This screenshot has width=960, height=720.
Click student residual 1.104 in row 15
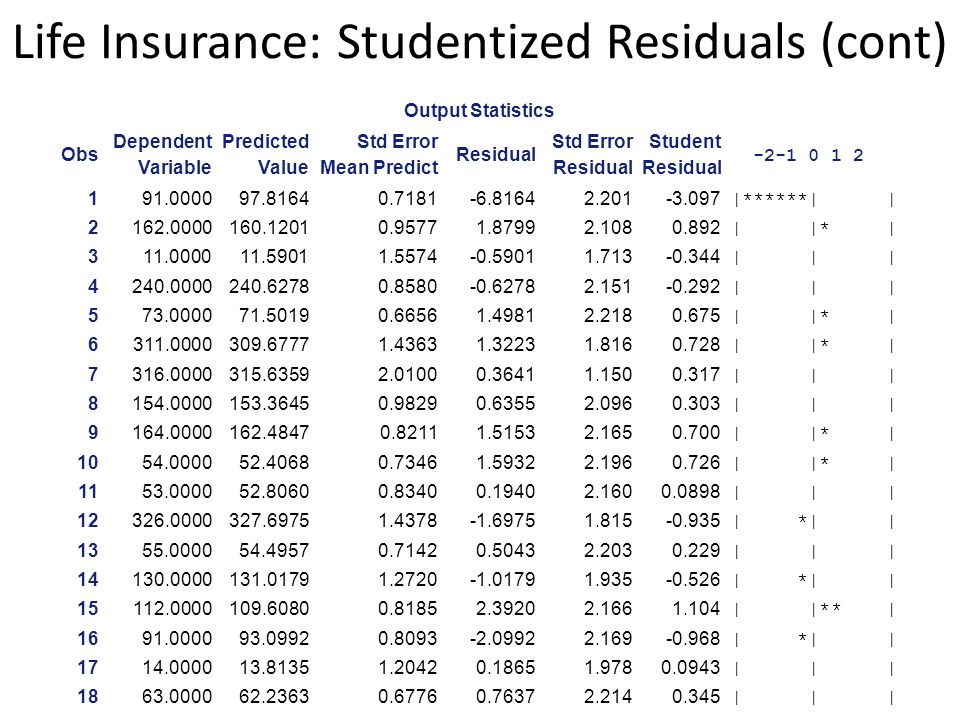696,609
